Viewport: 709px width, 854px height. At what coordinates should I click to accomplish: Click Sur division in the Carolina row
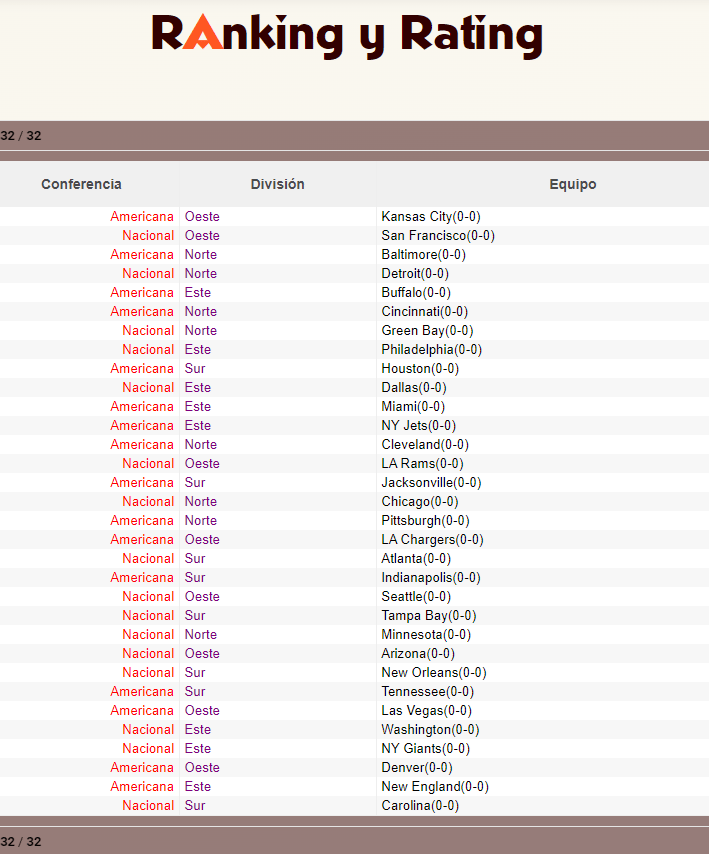(195, 806)
